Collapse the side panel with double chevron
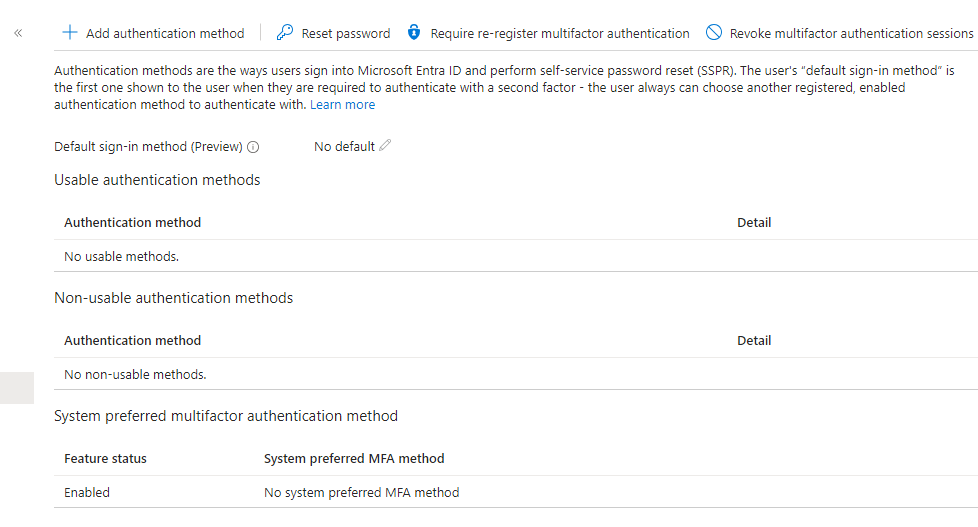 18,33
